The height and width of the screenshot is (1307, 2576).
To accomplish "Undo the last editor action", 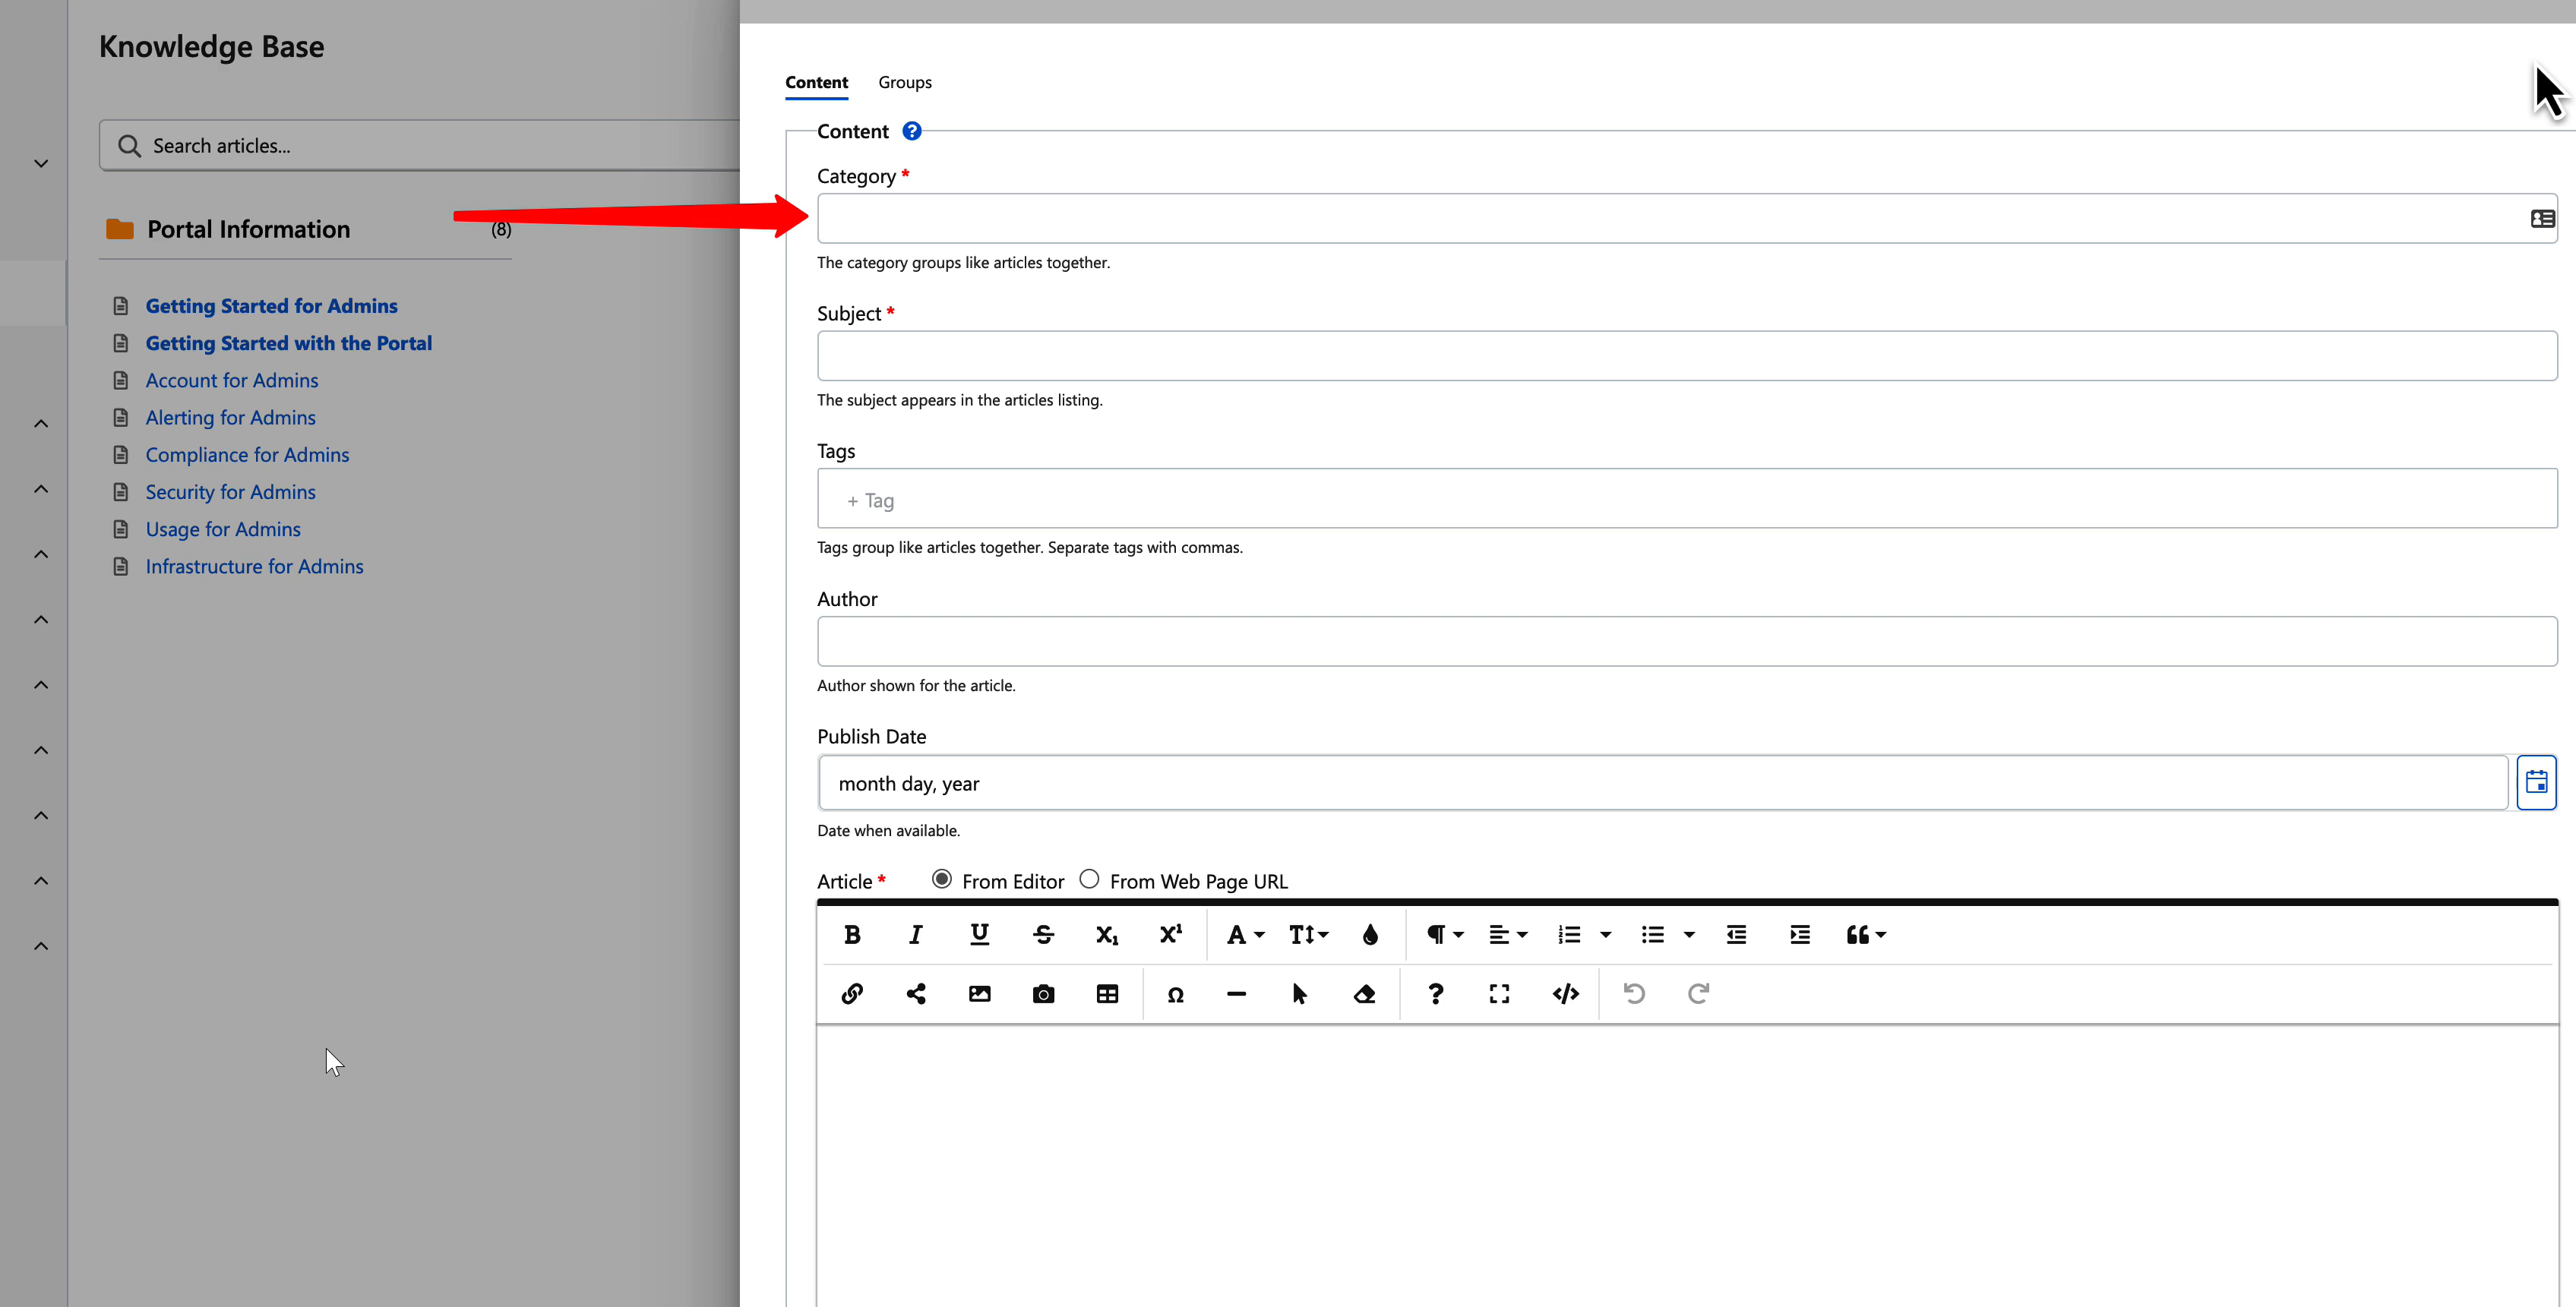I will click(1634, 993).
